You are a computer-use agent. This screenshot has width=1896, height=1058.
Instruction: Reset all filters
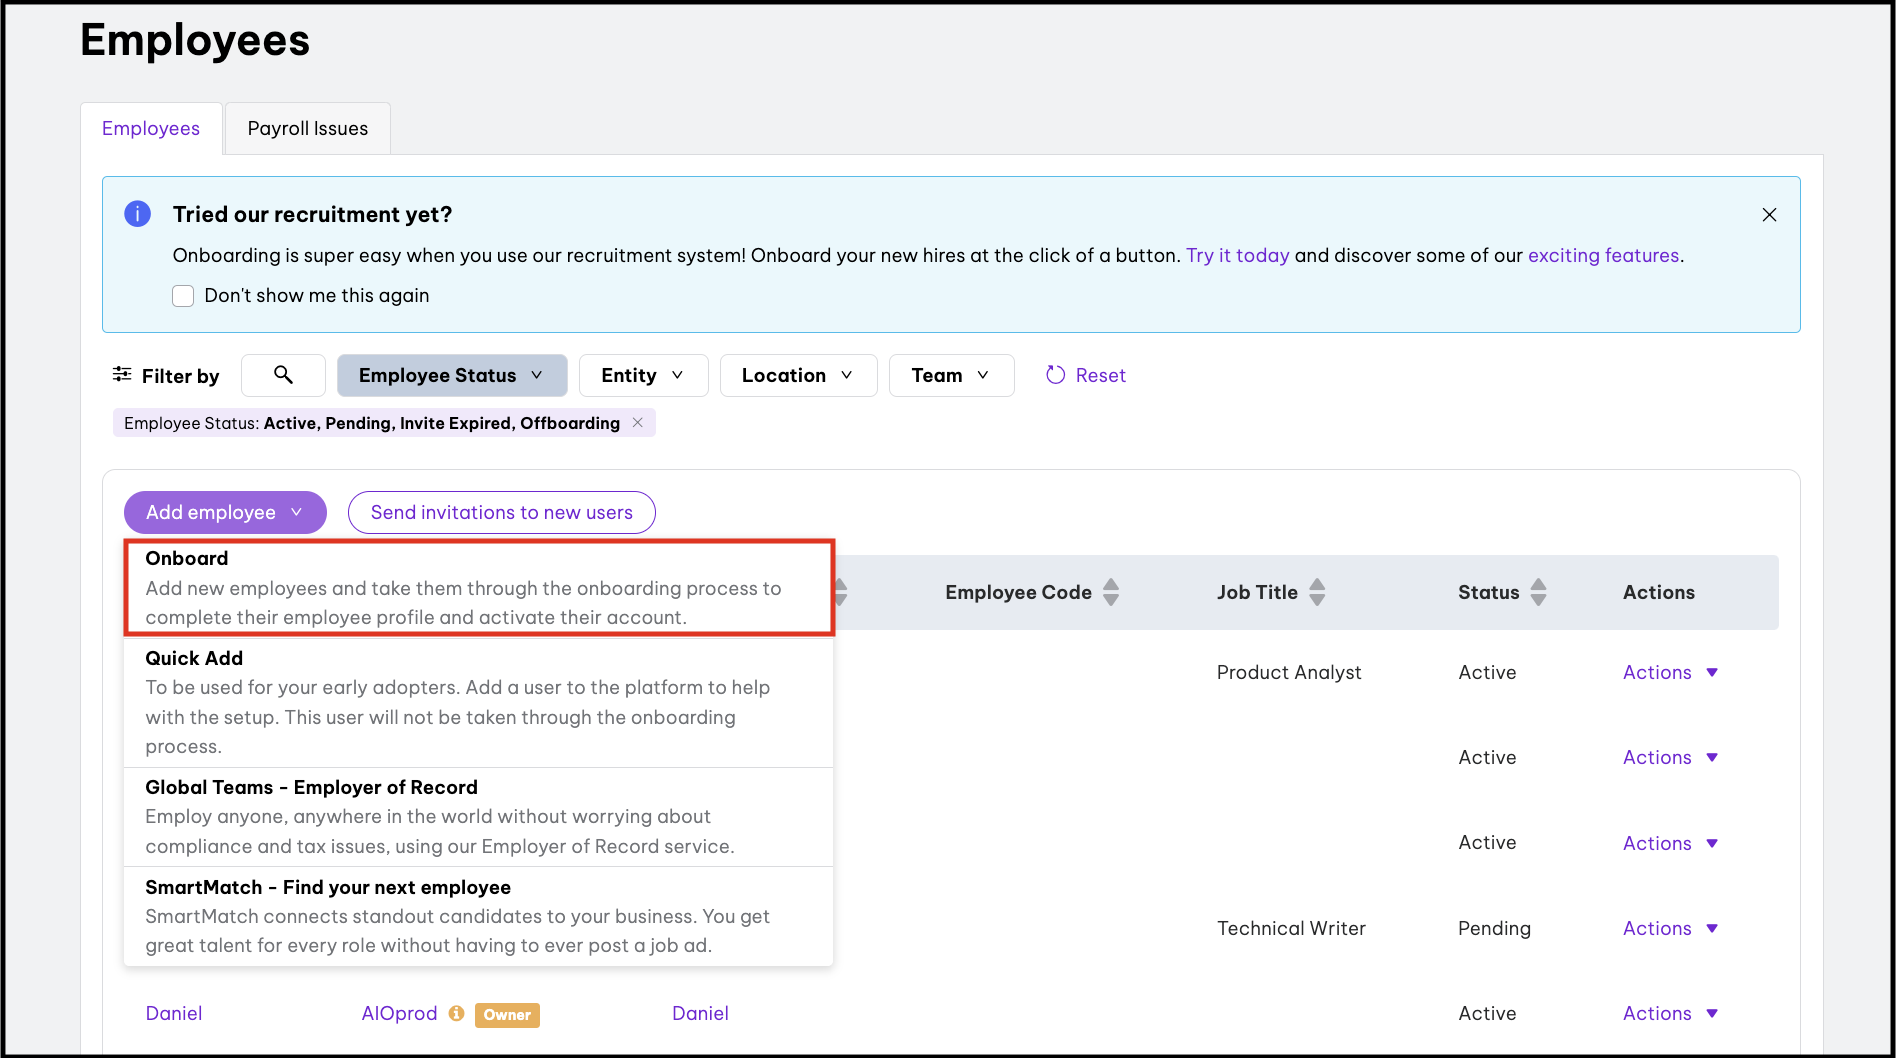(x=1086, y=375)
